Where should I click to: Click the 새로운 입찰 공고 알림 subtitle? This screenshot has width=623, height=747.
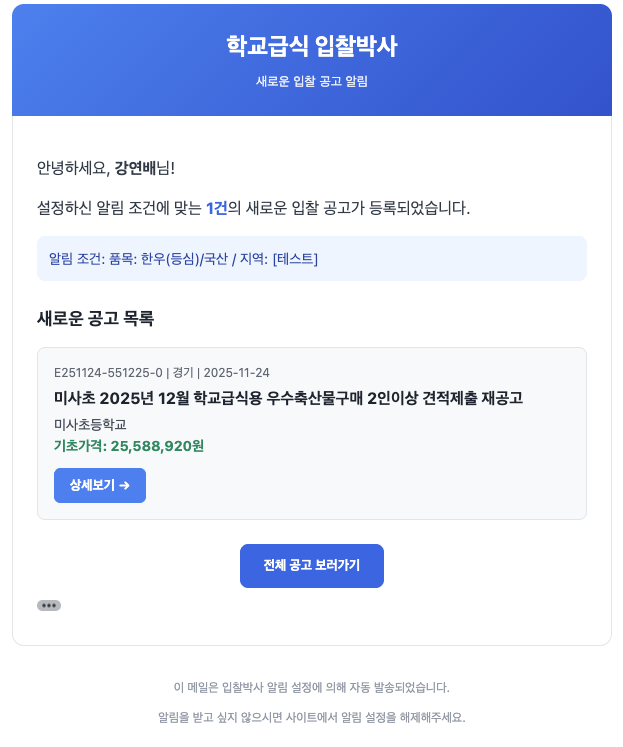click(x=311, y=81)
